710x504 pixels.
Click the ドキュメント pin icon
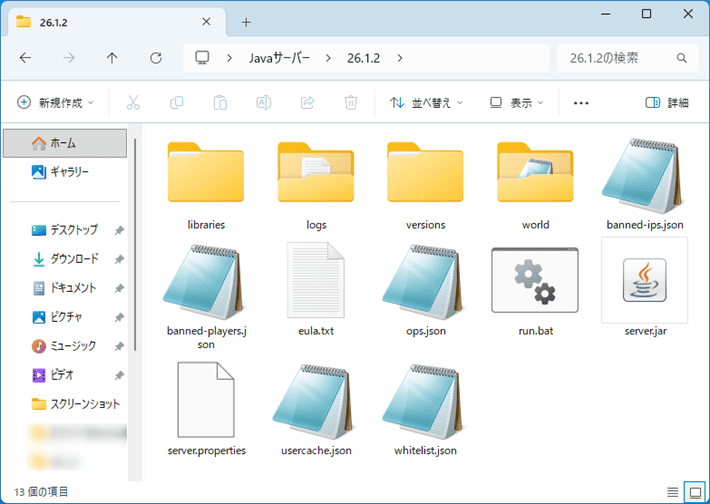click(119, 288)
